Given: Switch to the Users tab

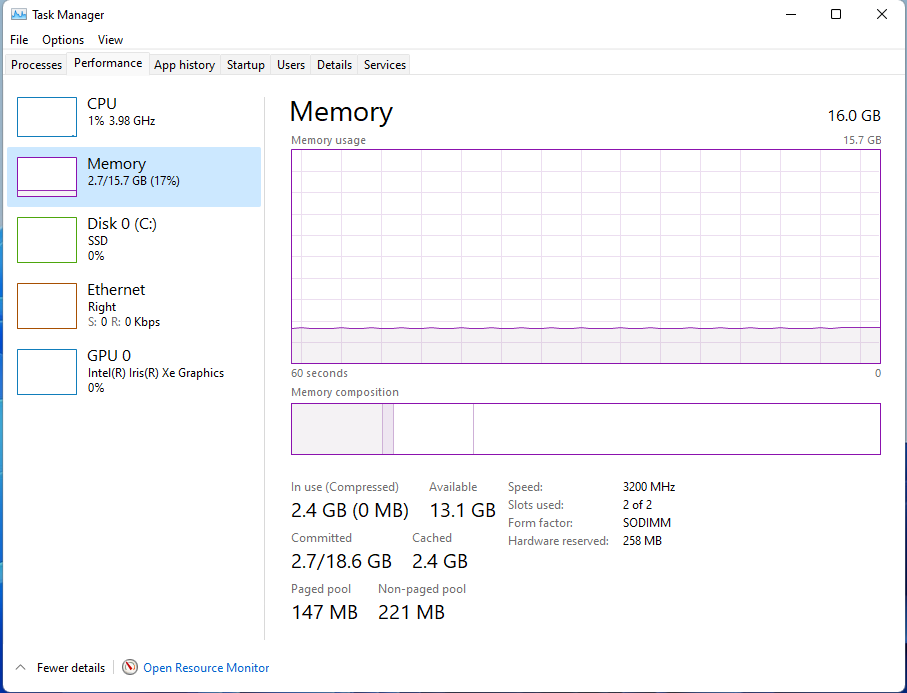Looking at the screenshot, I should [x=291, y=65].
